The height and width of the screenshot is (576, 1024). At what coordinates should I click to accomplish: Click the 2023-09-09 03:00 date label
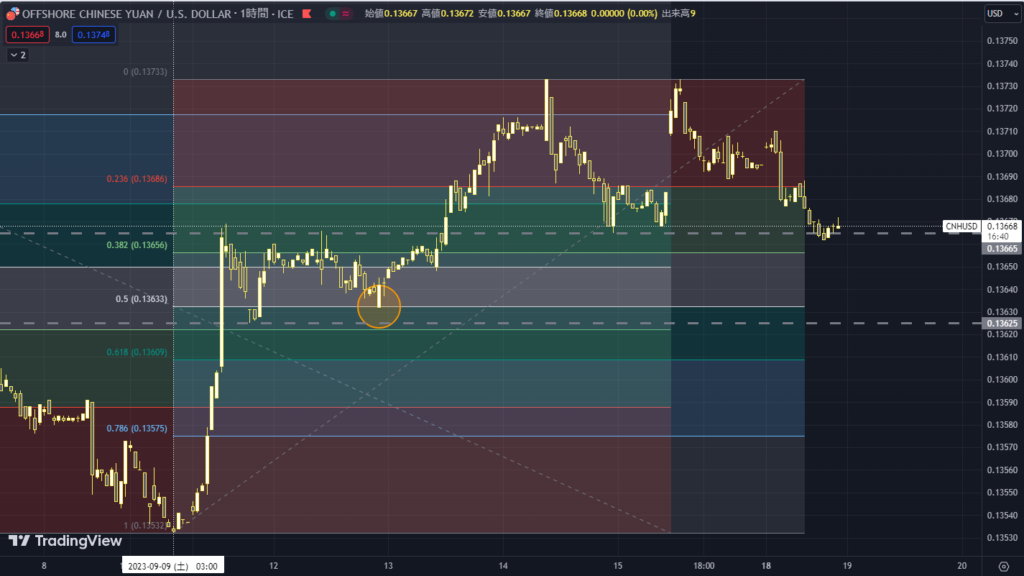coord(174,566)
